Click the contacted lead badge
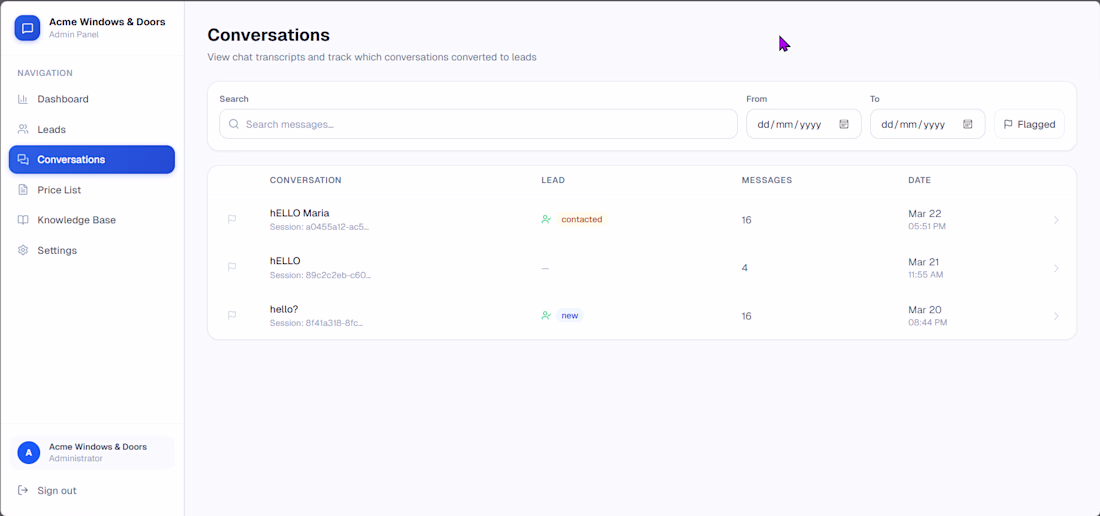Image resolution: width=1100 pixels, height=516 pixels. [x=581, y=219]
